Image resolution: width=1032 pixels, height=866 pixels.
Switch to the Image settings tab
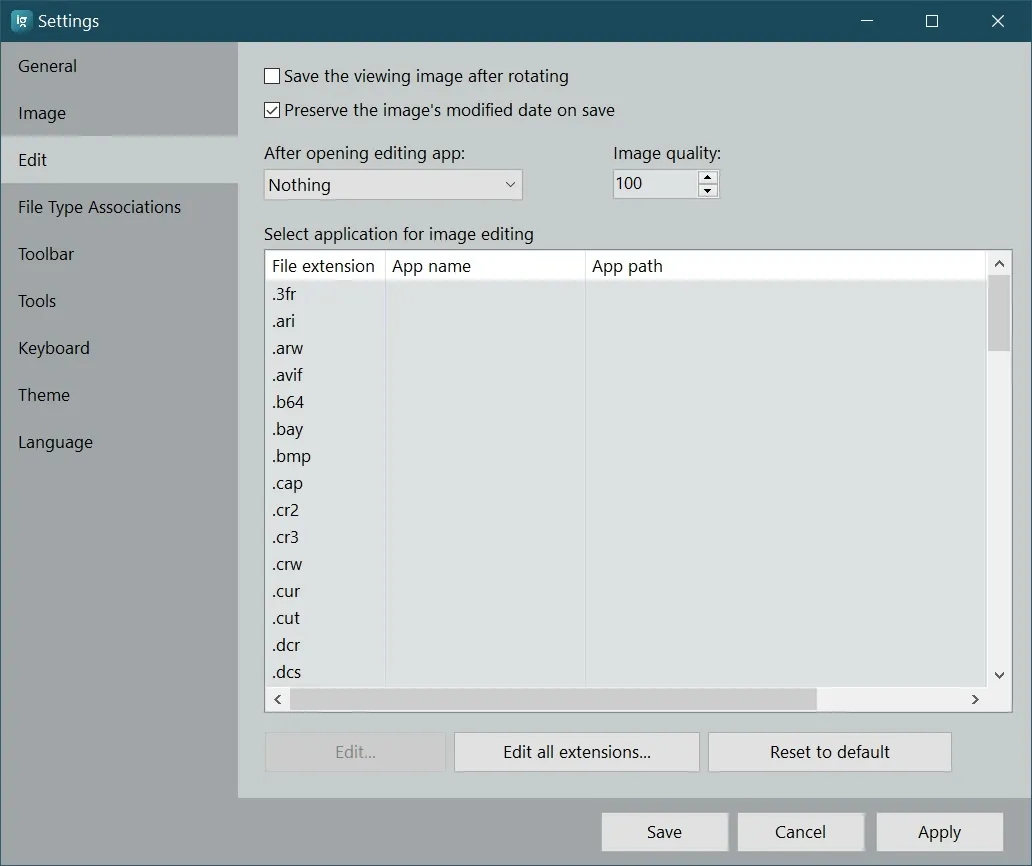(x=119, y=113)
